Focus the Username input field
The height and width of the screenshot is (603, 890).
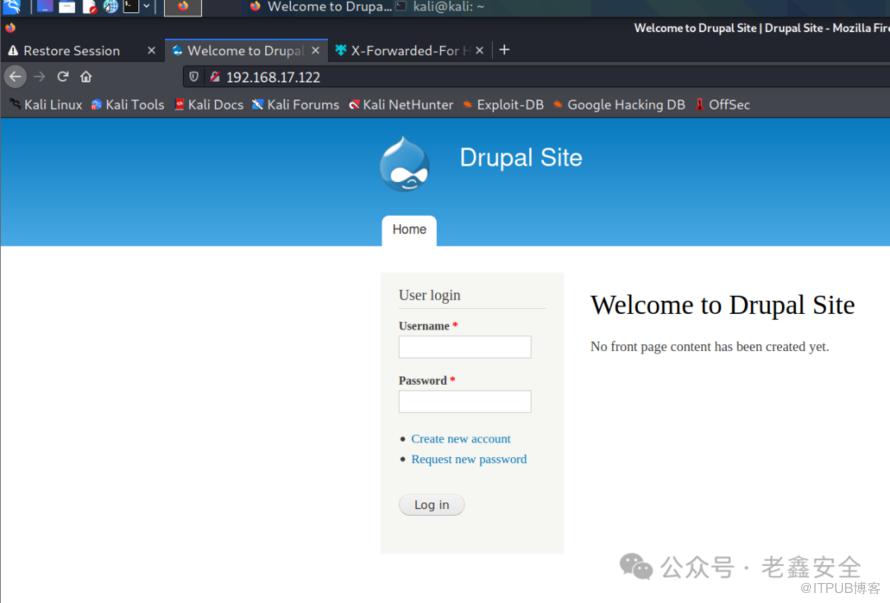[x=464, y=347]
